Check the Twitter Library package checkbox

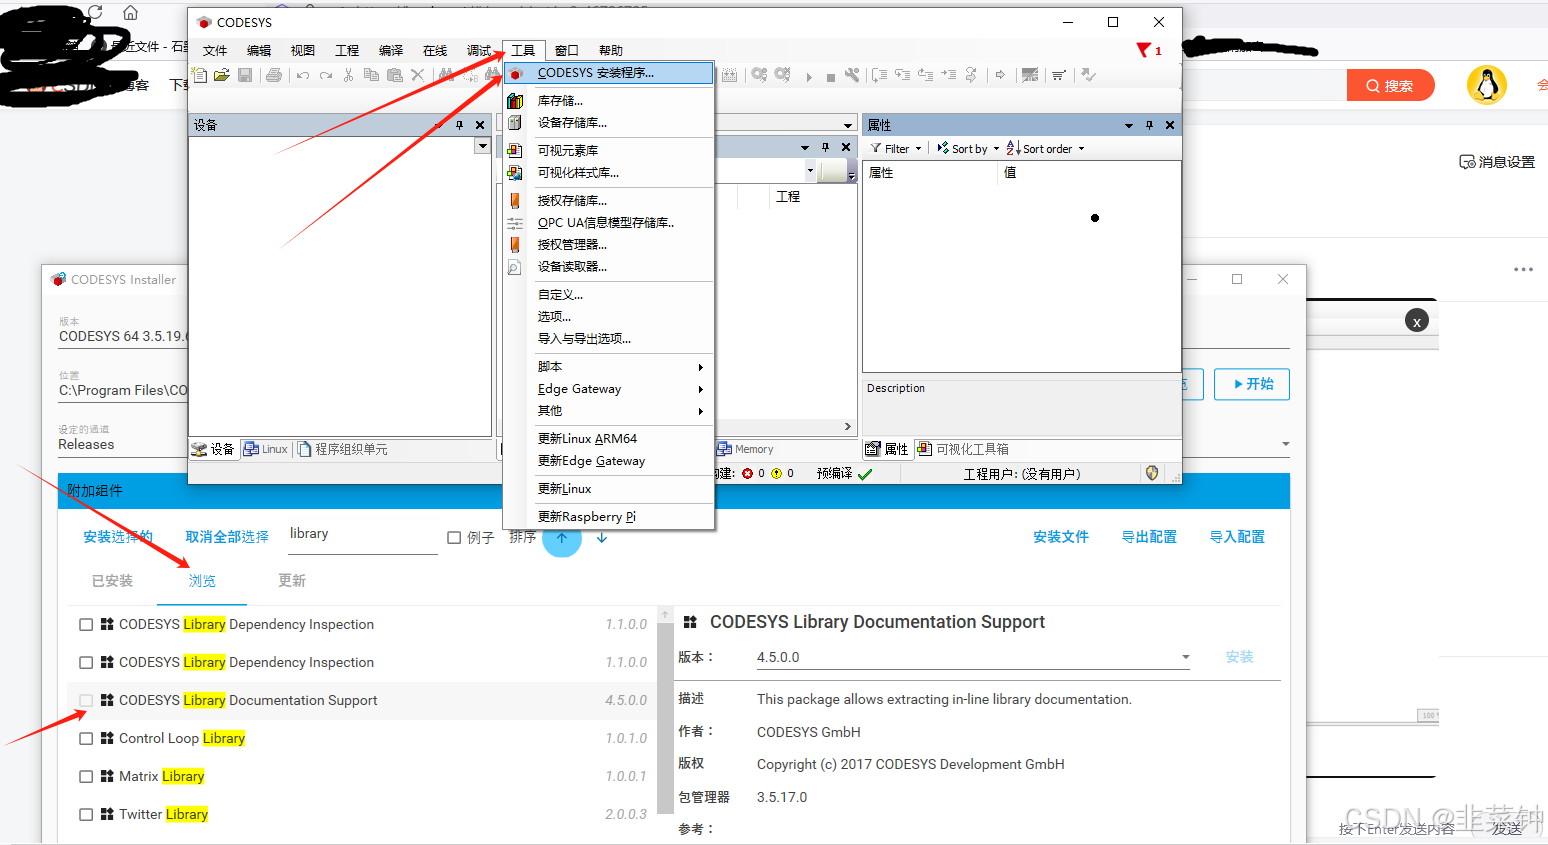point(86,814)
